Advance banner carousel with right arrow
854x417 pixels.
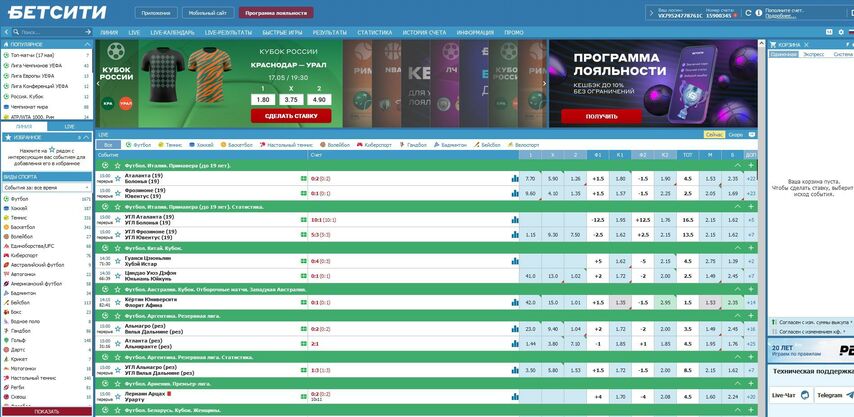[544, 83]
